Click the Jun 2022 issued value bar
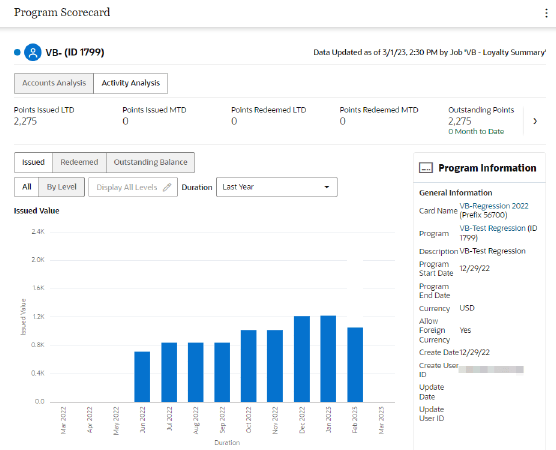 point(142,377)
